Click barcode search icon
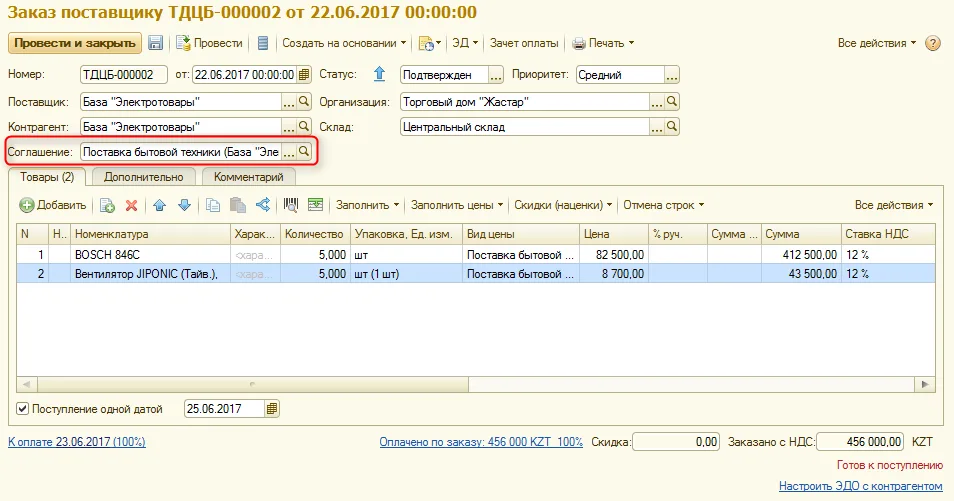This screenshot has height=501, width=954. [x=291, y=205]
